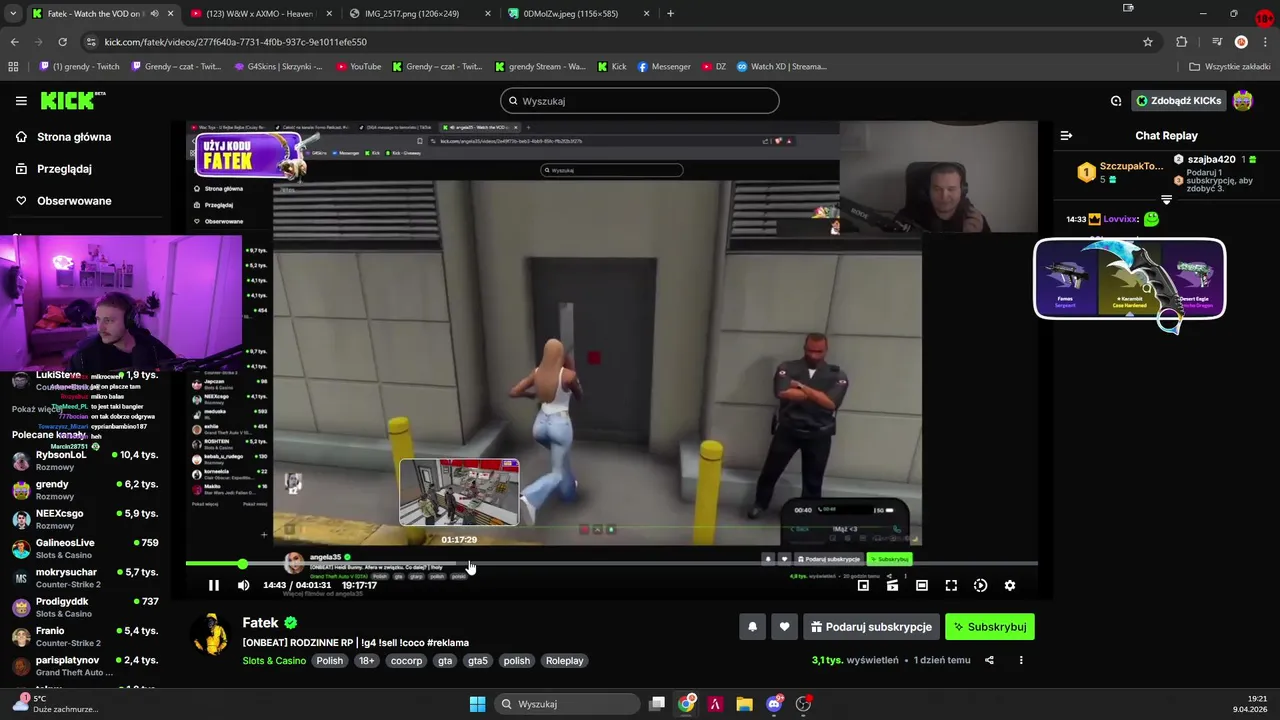
Task: Open the Chrome extensions puzzle icon
Action: [x=1182, y=42]
